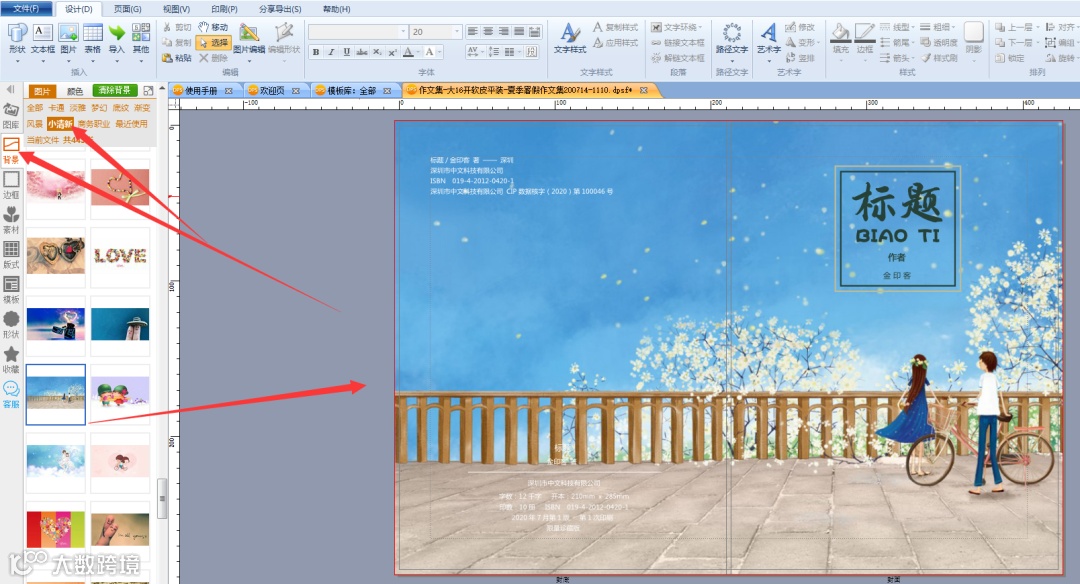The width and height of the screenshot is (1080, 584).
Task: Filter backgrounds by 商务职业 category
Action: click(94, 124)
